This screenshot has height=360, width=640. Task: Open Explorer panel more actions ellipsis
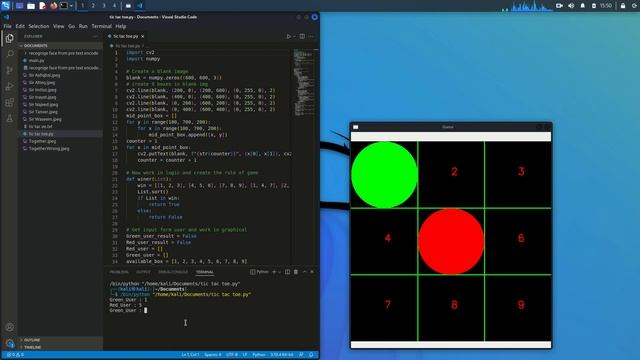(96, 36)
